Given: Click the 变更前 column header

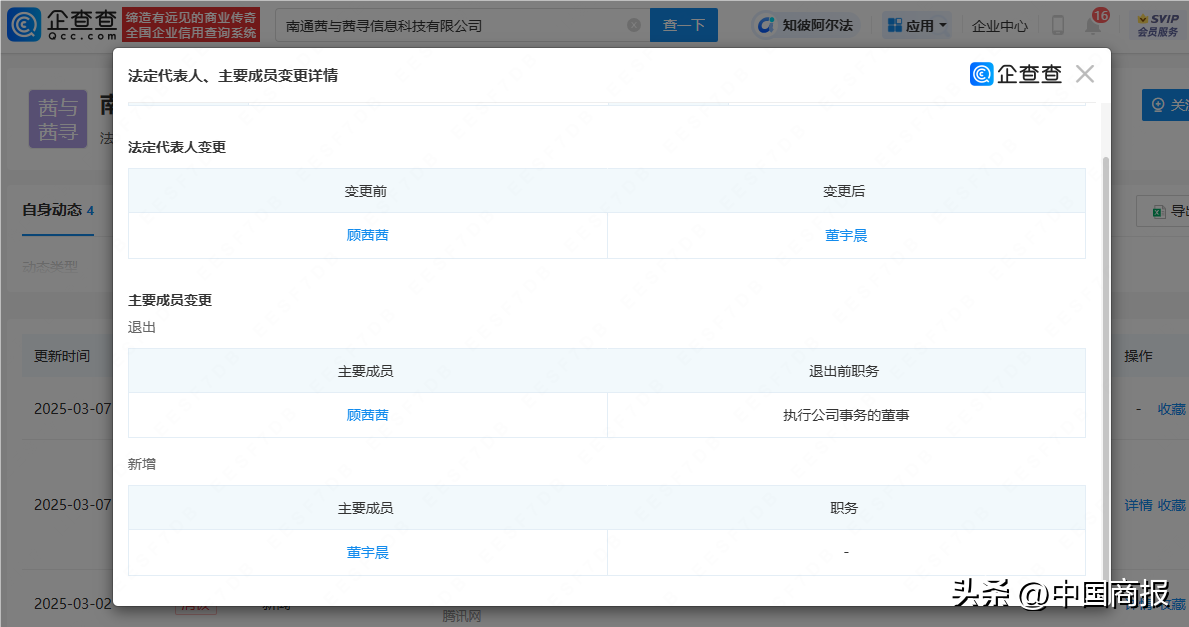Looking at the screenshot, I should (365, 191).
